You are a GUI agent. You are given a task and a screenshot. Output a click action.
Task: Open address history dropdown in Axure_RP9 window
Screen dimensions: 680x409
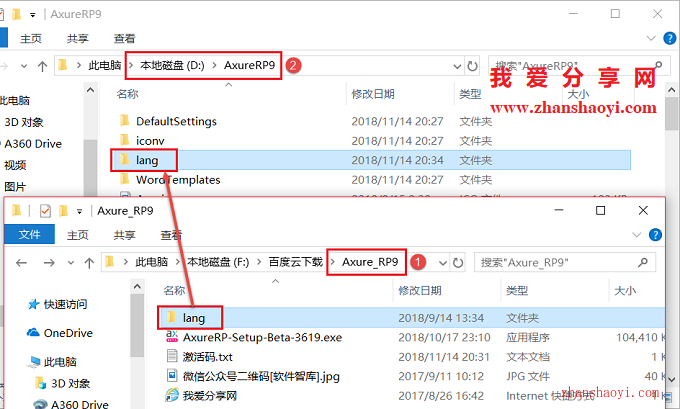pyautogui.click(x=443, y=263)
